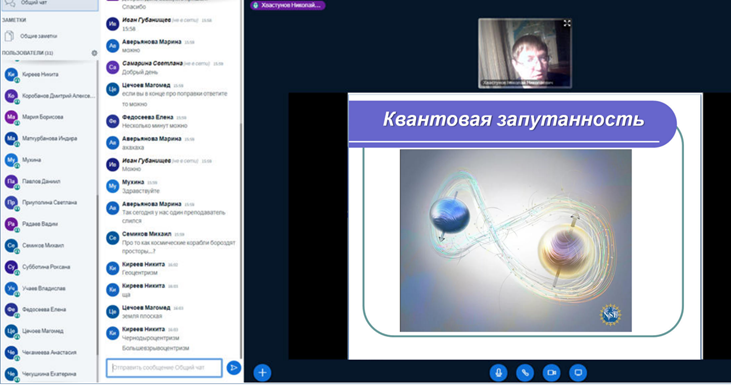
Task: Click the Квантовая запутанность slide image
Action: pyautogui.click(x=516, y=241)
